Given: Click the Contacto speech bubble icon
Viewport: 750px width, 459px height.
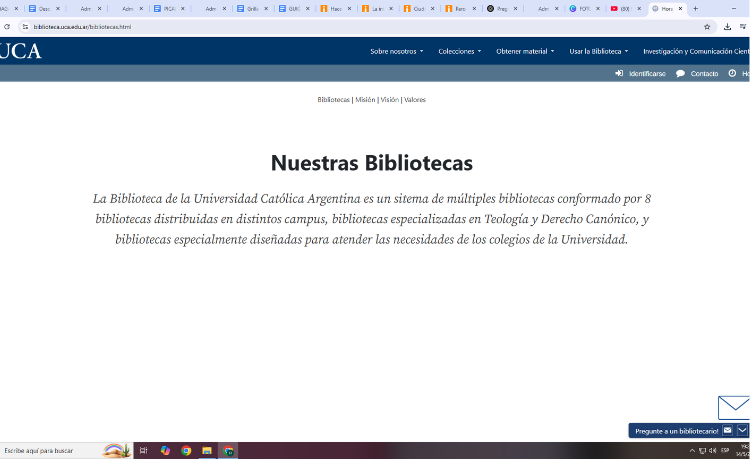Looking at the screenshot, I should pos(680,73).
